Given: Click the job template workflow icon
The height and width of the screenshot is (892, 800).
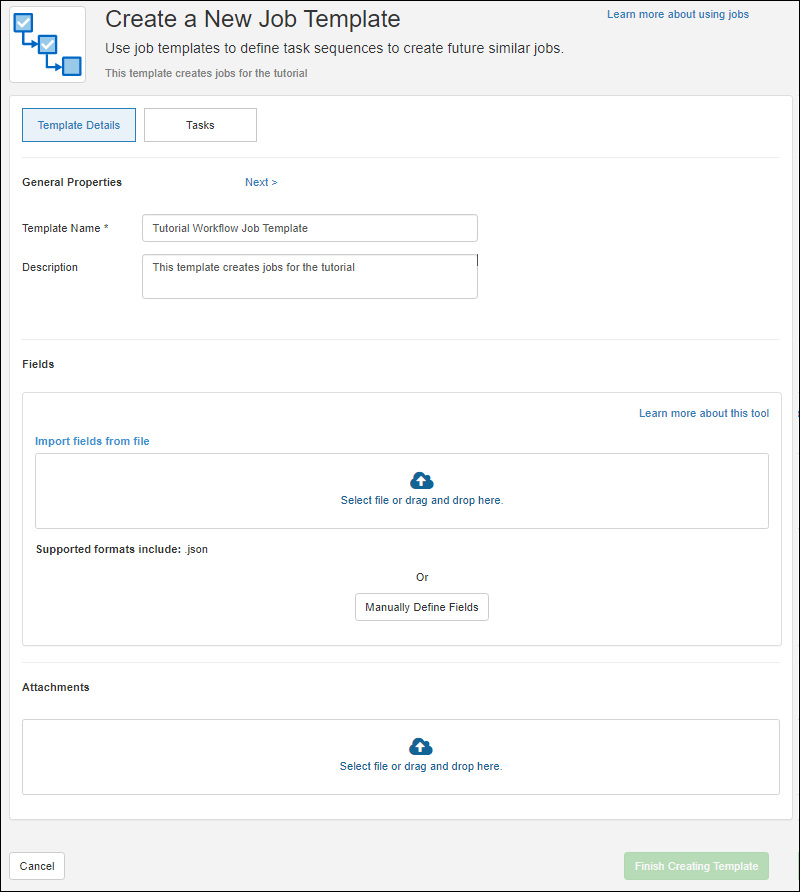Looking at the screenshot, I should point(47,45).
